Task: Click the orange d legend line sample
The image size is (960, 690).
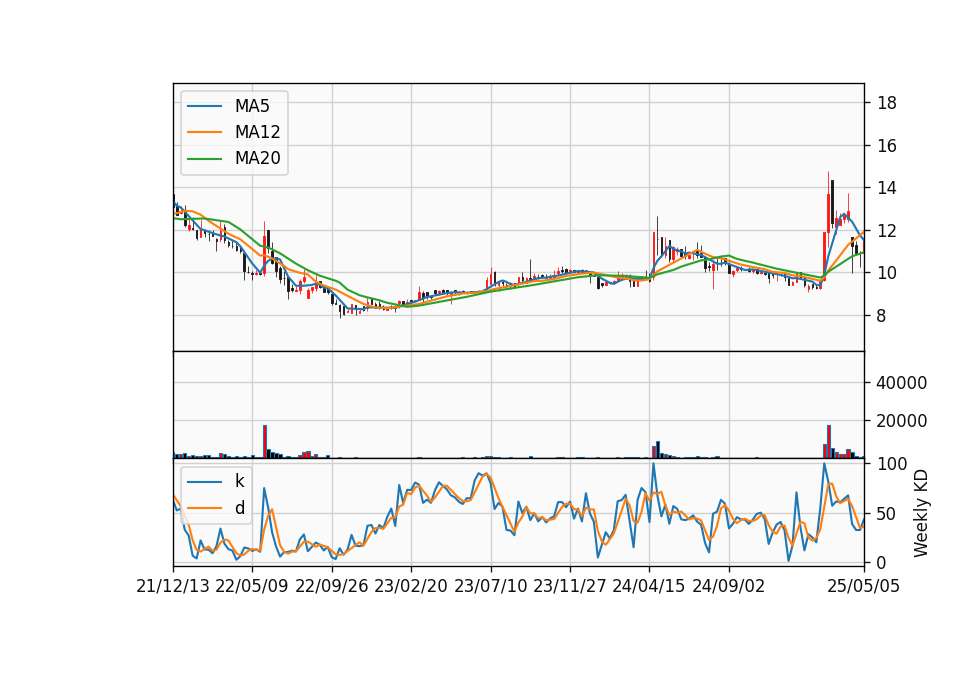Action: (204, 508)
